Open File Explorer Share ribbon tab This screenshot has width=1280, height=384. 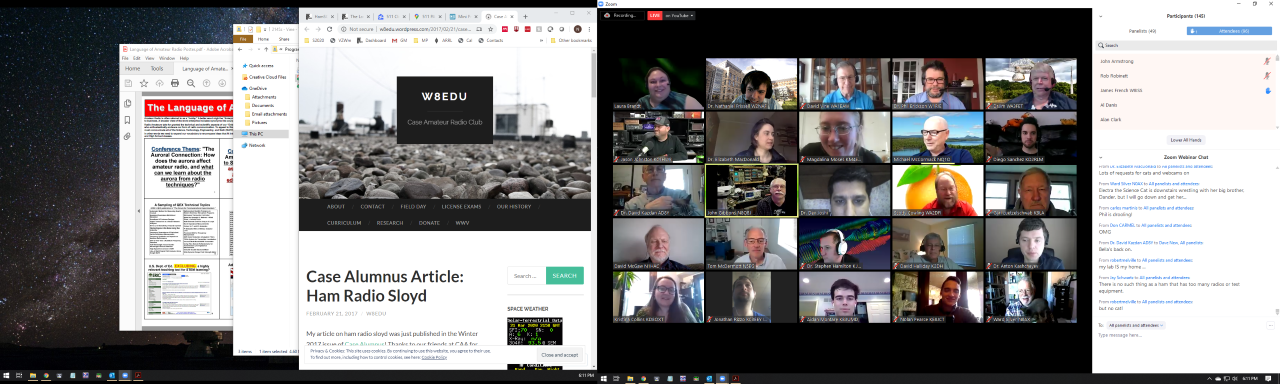tap(284, 39)
